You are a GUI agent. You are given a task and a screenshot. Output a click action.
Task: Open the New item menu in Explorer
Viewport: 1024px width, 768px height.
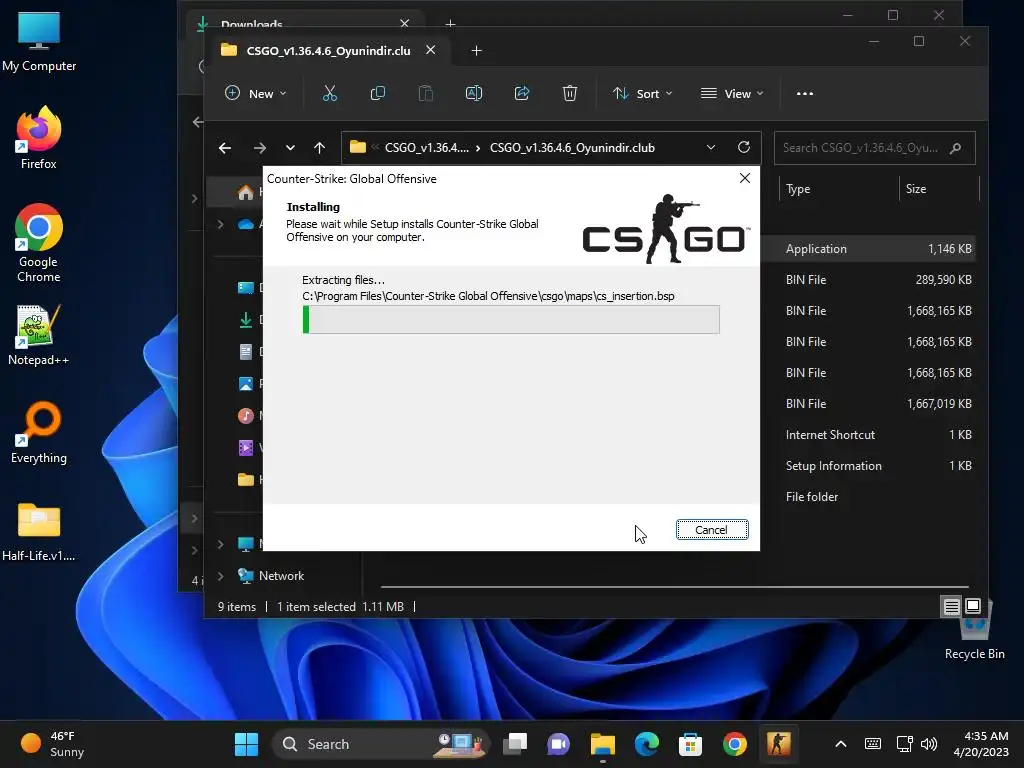click(x=255, y=93)
